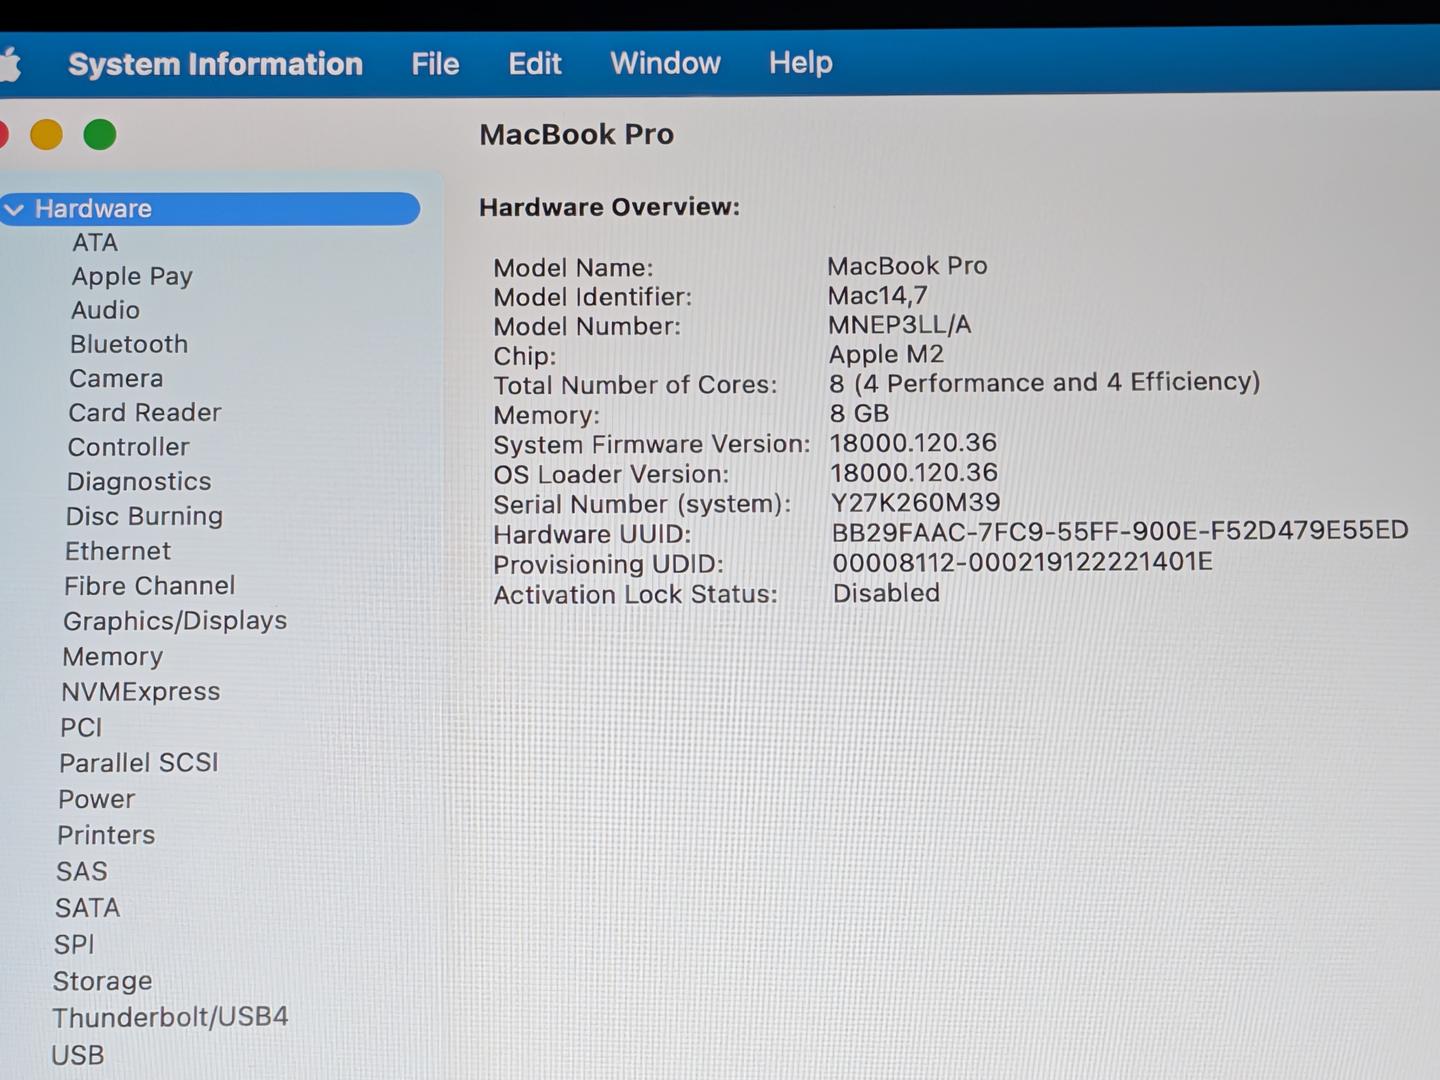Image resolution: width=1440 pixels, height=1080 pixels.
Task: Collapse the Hardware section chevron
Action: (x=14, y=209)
